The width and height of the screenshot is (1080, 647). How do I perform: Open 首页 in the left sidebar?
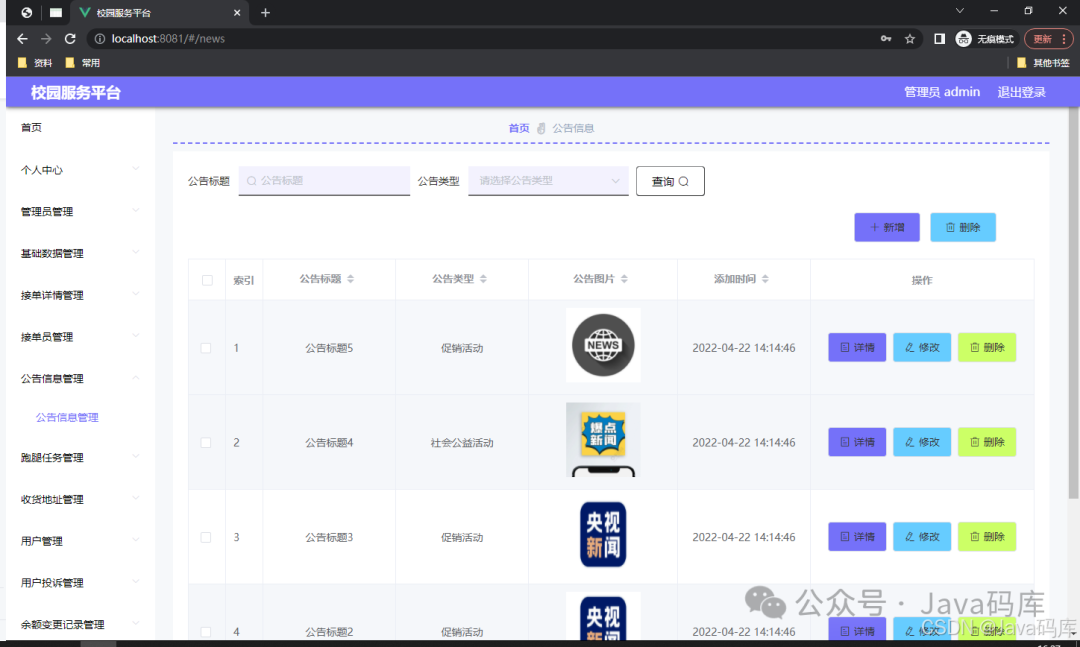tap(32, 128)
